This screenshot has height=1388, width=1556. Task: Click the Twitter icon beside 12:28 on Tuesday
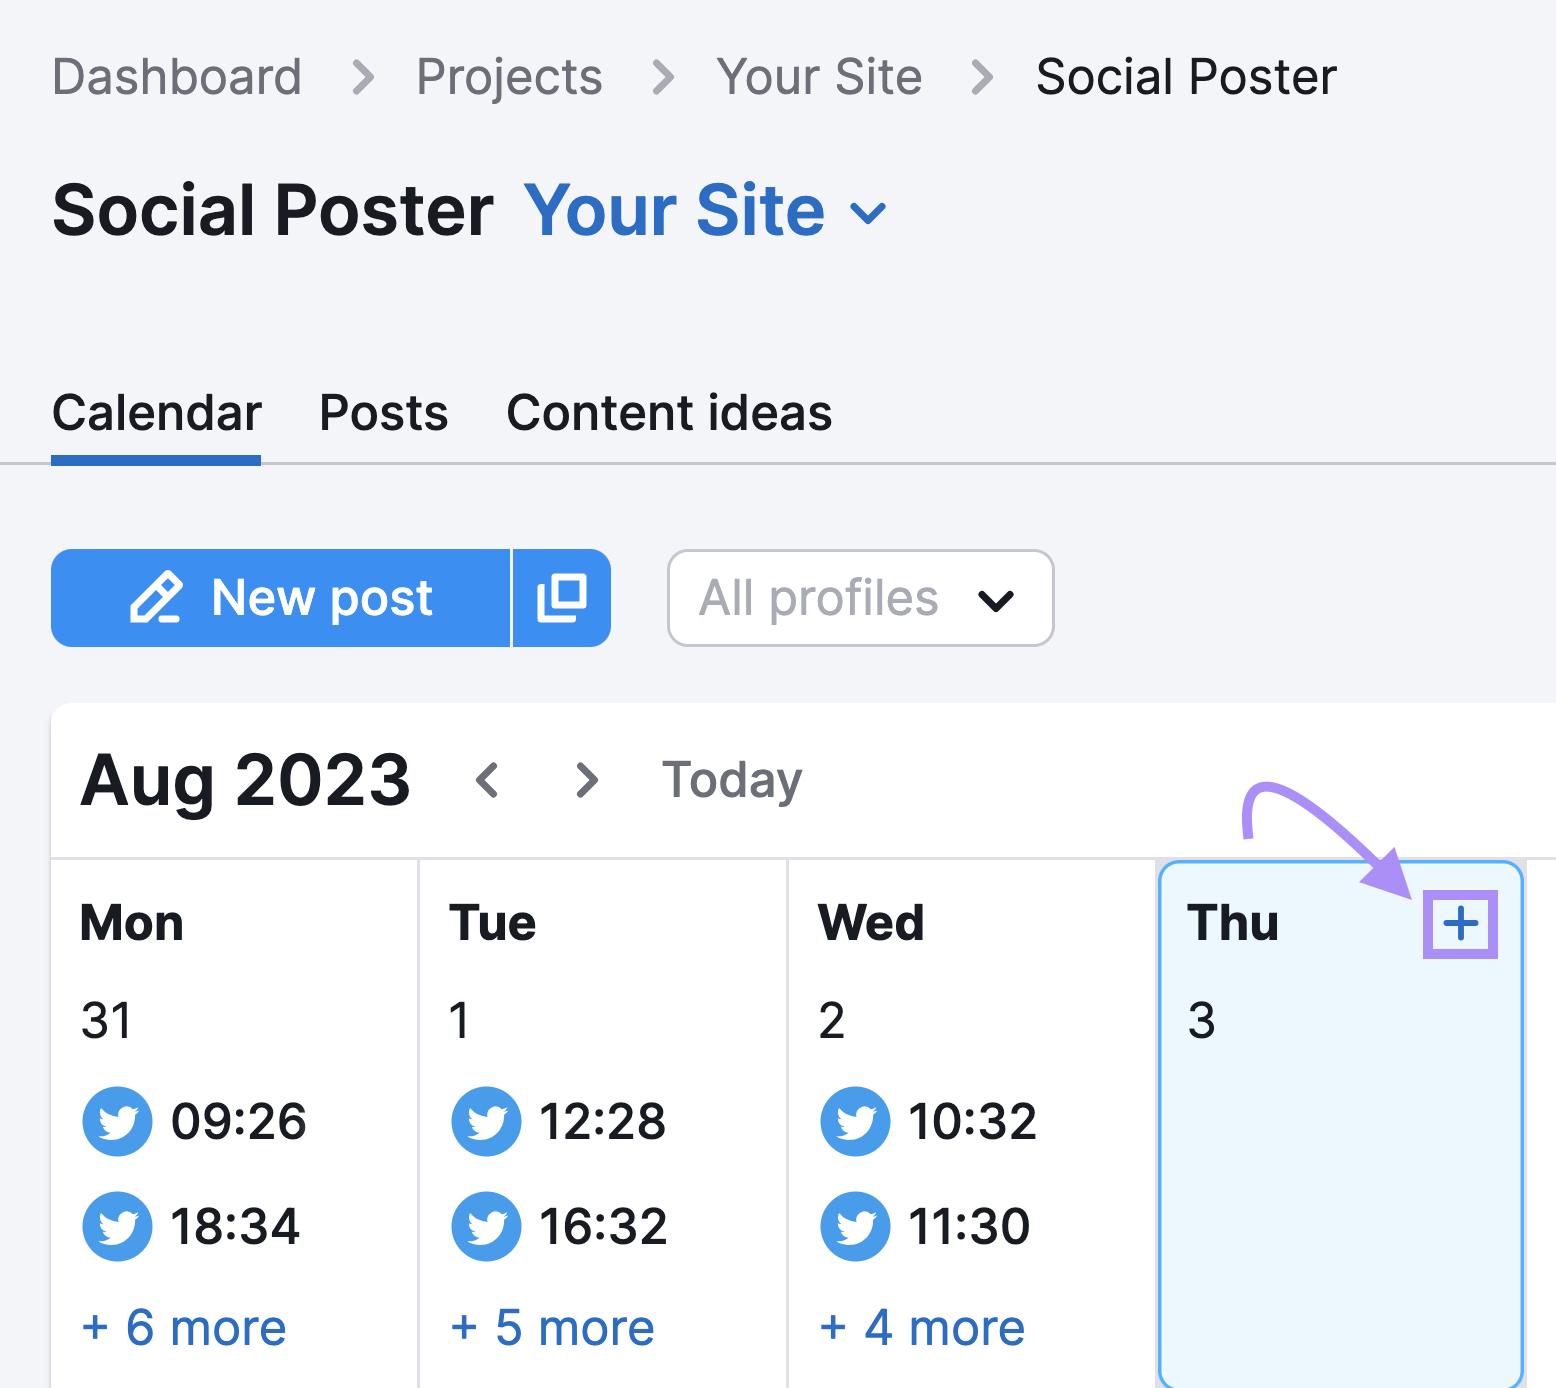486,1122
